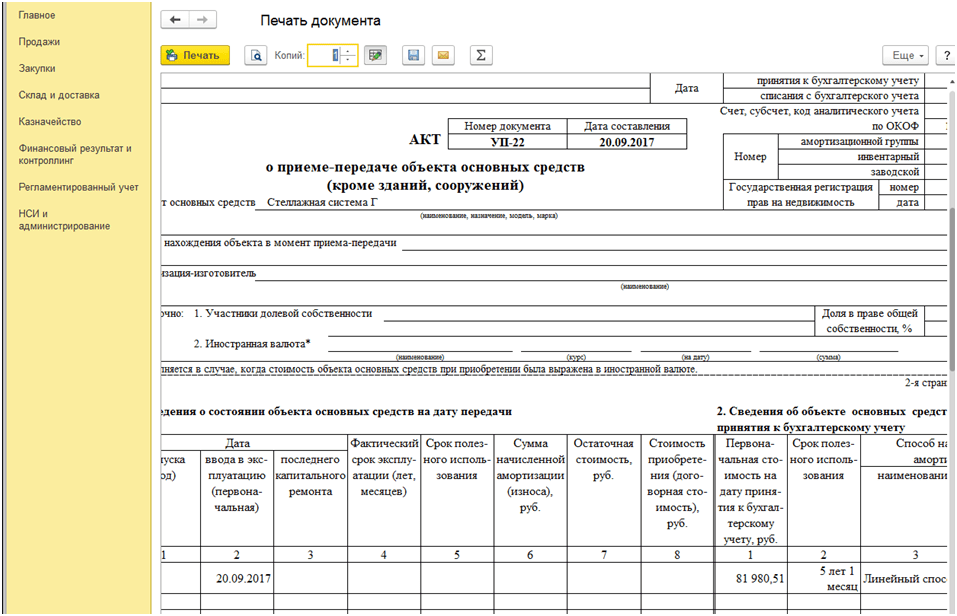Open print preview with the magnifier icon
Viewport: 957px width, 616px height.
pos(256,56)
